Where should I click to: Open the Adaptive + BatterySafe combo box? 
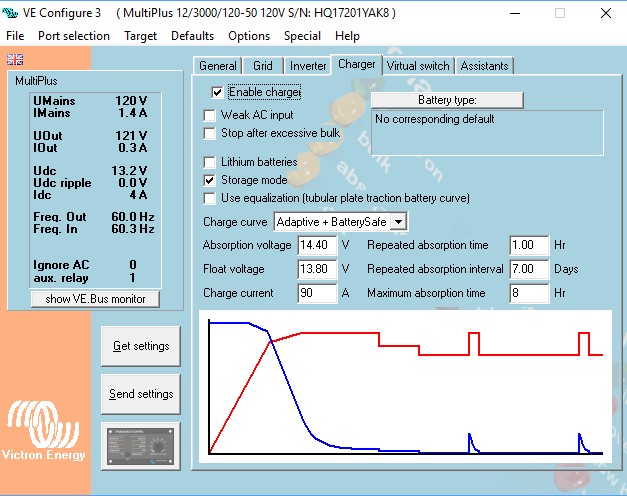pyautogui.click(x=340, y=222)
